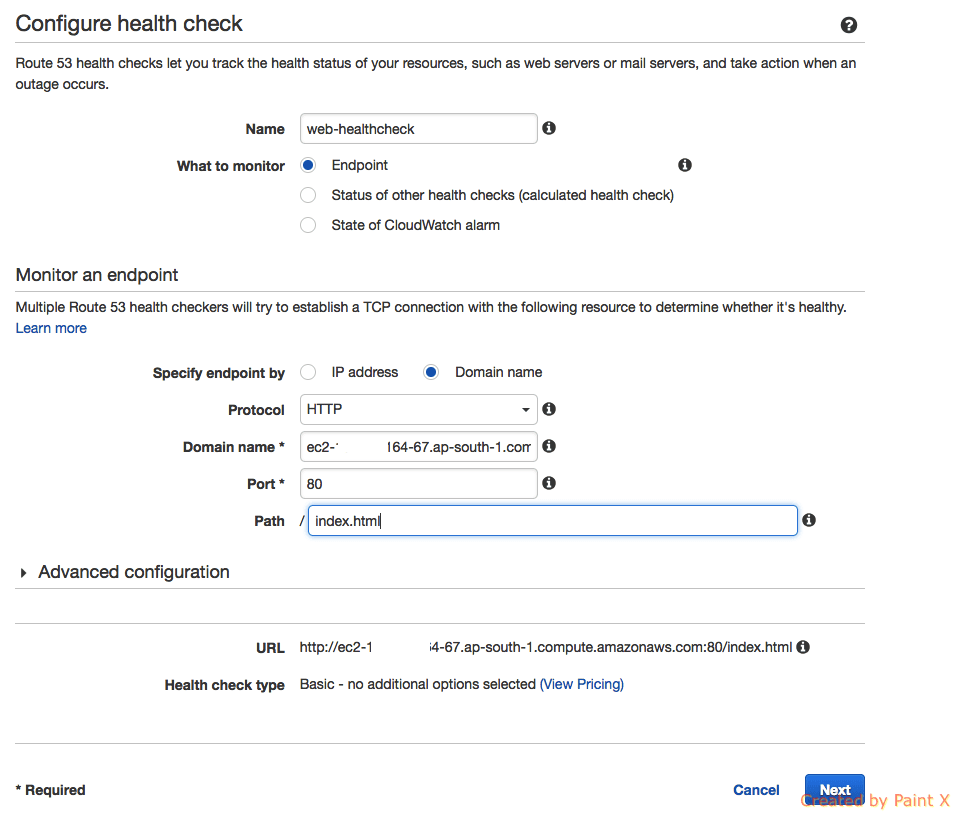Select the Endpoint radio button
Screen dimensions: 955x815
[x=308, y=165]
